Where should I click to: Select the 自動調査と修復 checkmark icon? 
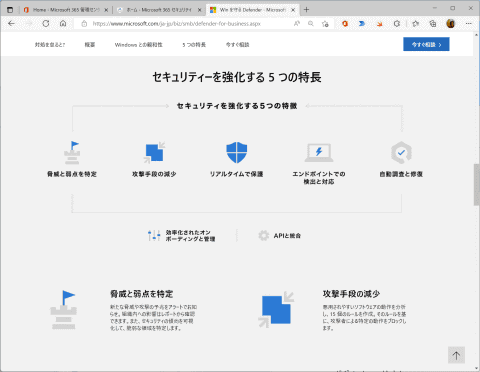click(401, 153)
